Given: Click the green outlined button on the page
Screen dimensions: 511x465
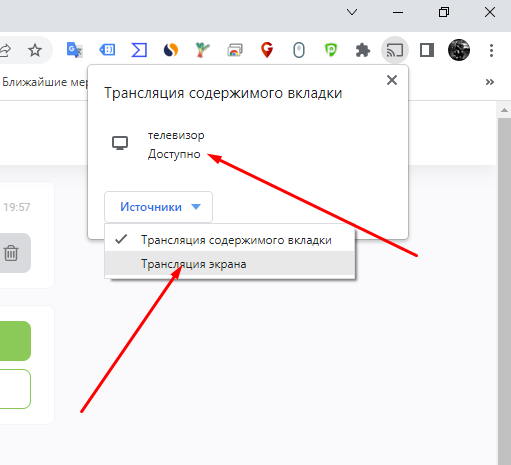Looking at the screenshot, I should tap(15, 389).
